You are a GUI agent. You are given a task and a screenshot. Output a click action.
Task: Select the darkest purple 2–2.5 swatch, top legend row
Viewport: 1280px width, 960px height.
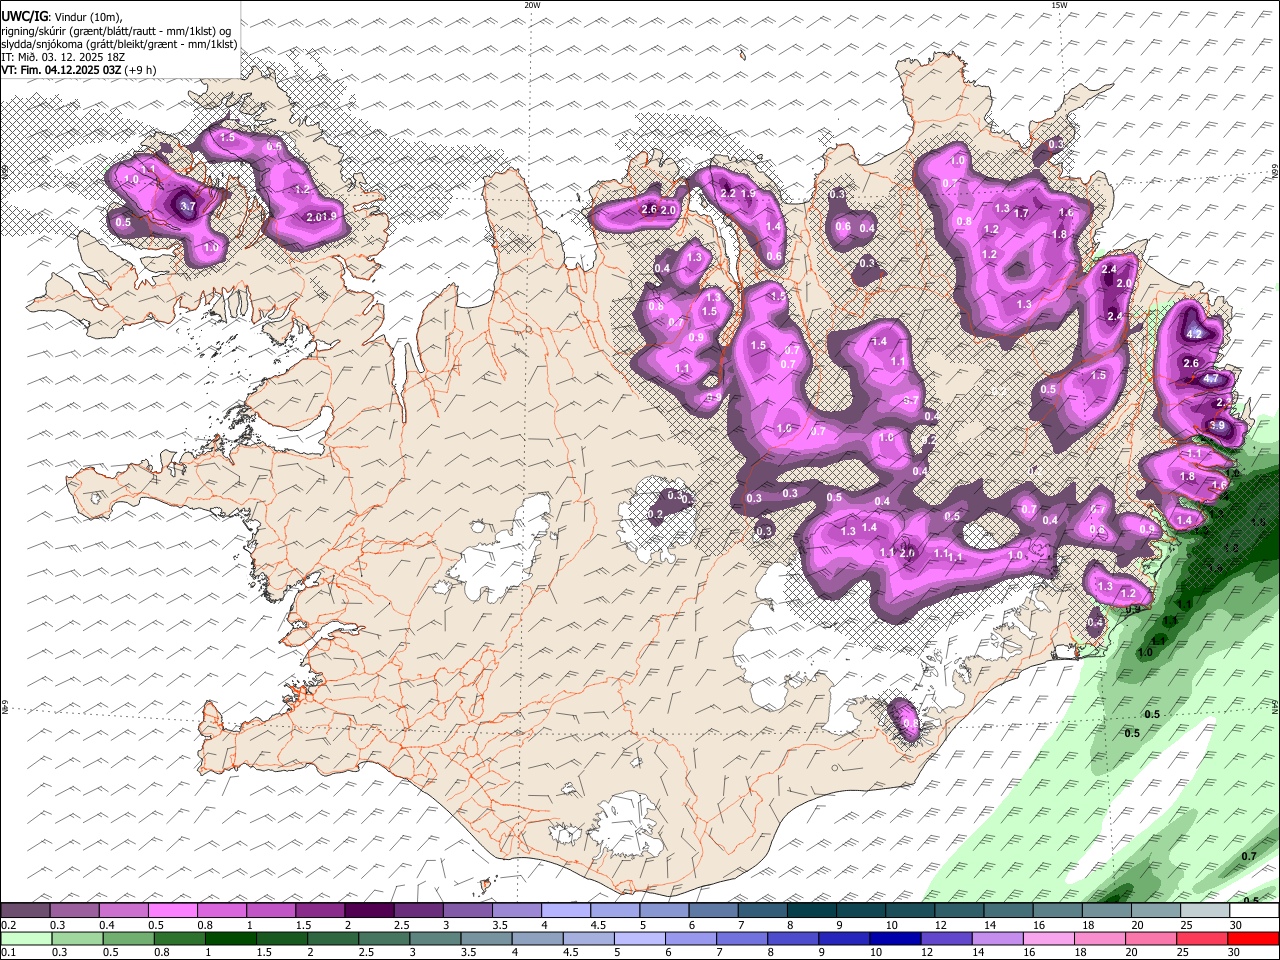[x=369, y=911]
